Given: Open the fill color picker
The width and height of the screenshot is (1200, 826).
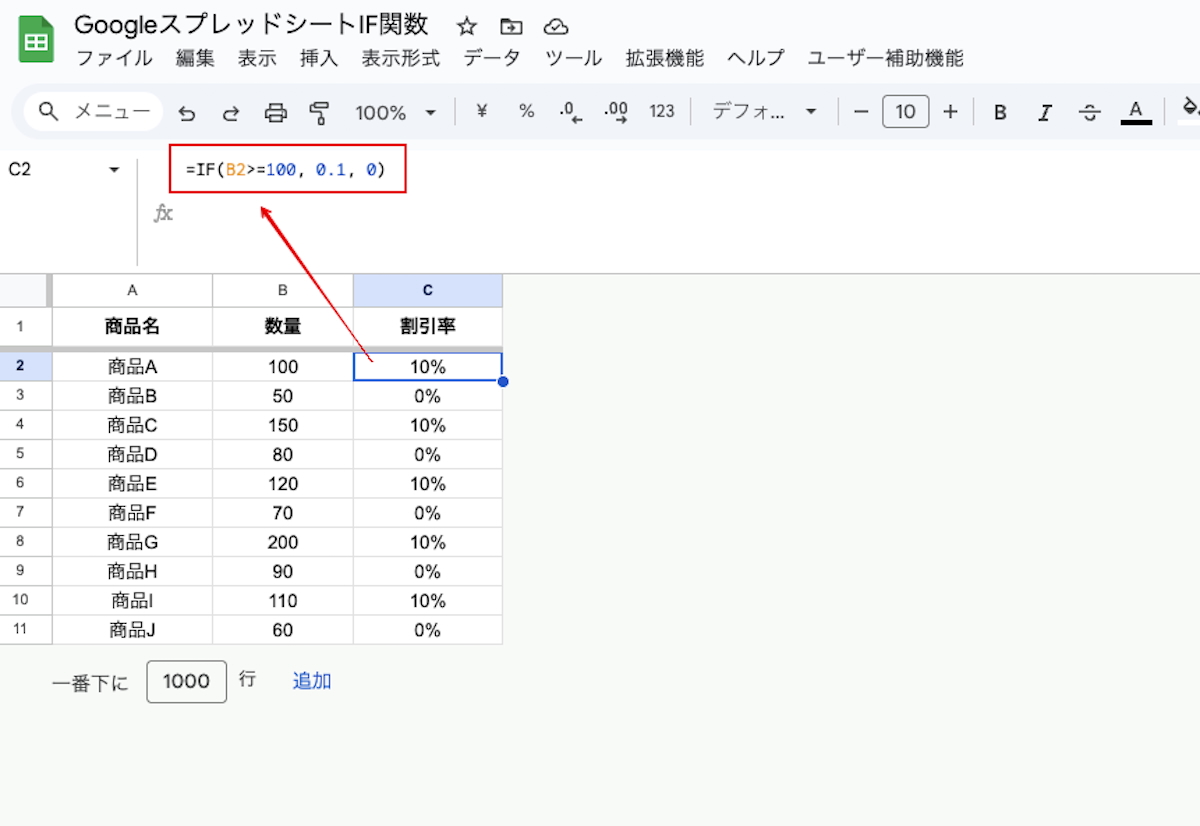Looking at the screenshot, I should click(1190, 110).
